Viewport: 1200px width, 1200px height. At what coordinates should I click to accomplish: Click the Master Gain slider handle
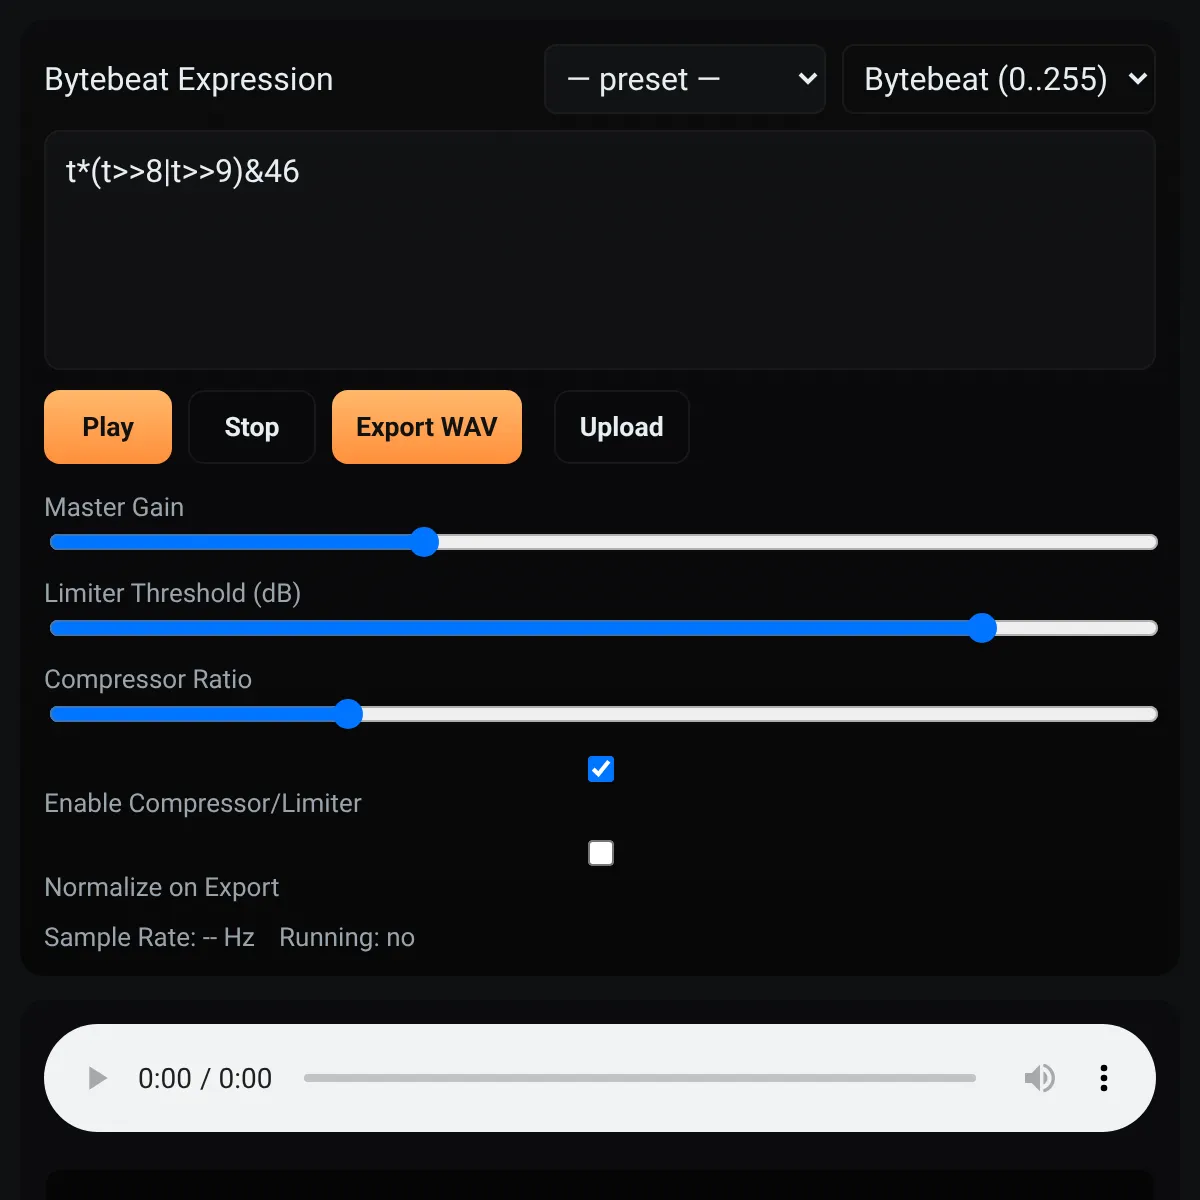point(425,542)
